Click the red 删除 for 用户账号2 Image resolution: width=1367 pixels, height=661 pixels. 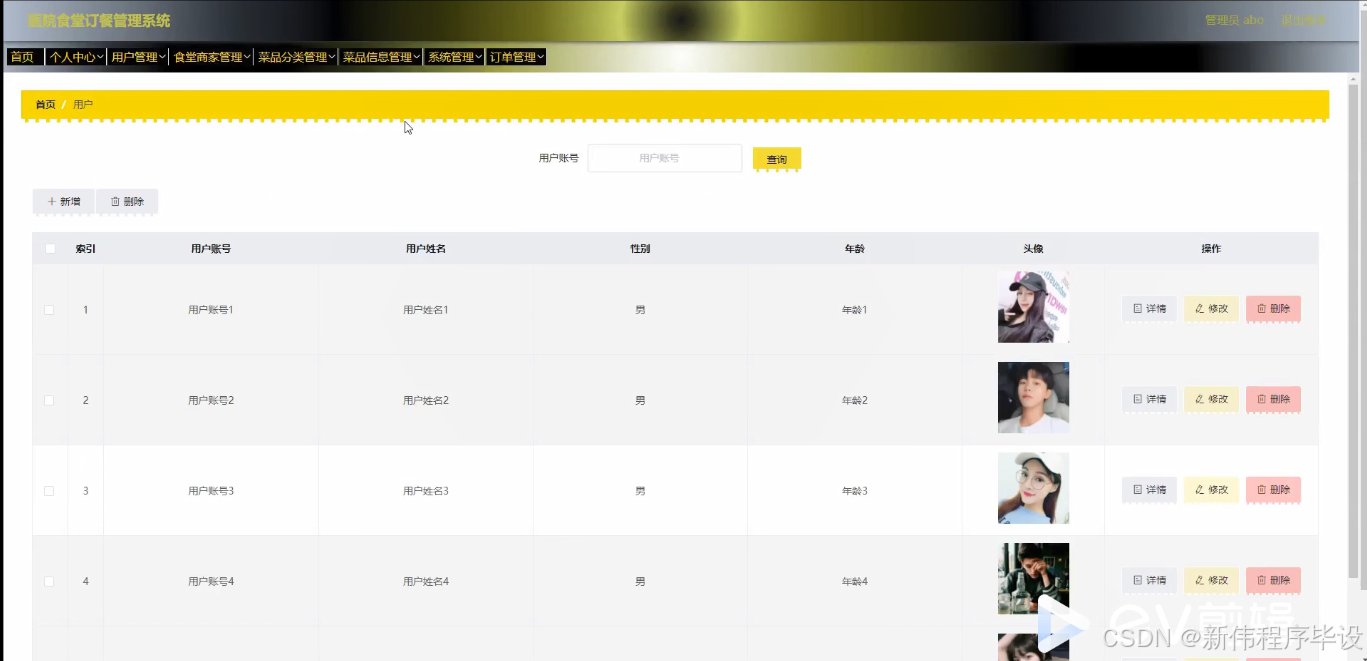click(x=1273, y=399)
